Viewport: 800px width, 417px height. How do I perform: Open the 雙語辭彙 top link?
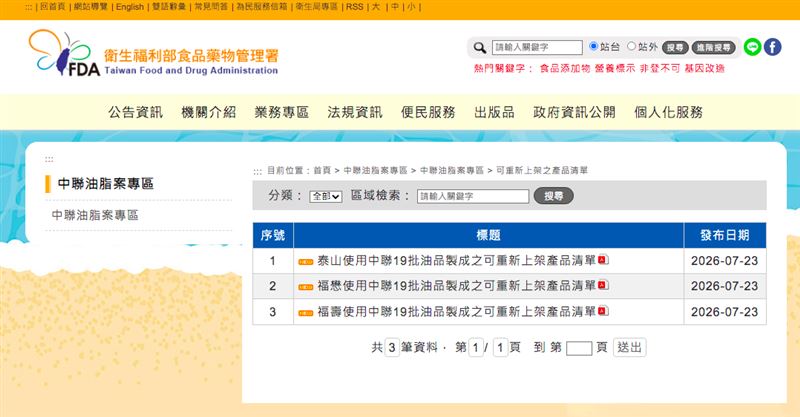169,7
